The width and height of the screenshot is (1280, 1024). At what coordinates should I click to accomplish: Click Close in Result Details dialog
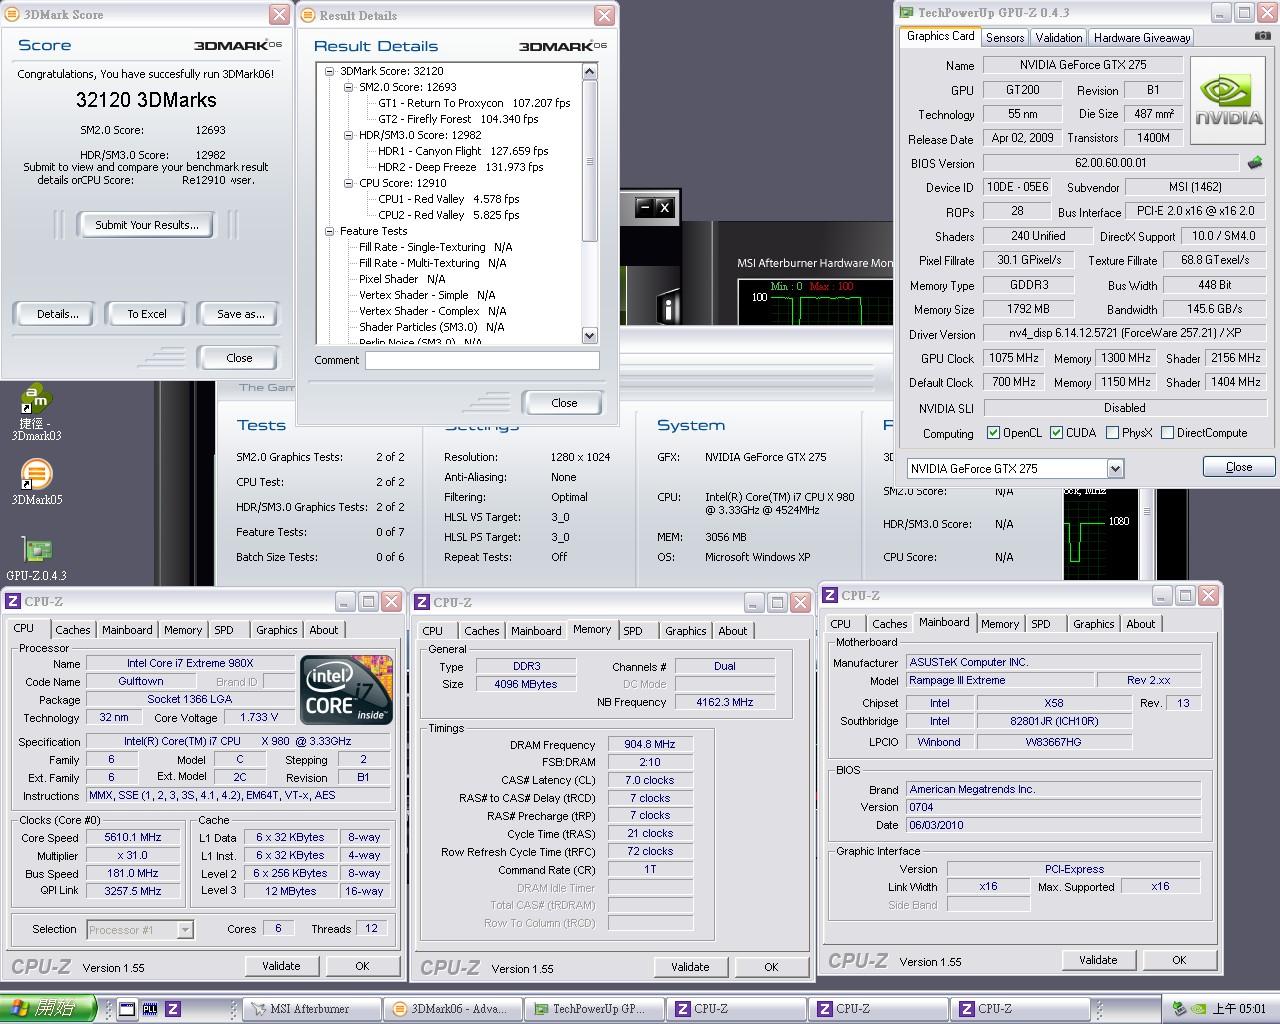tap(564, 403)
